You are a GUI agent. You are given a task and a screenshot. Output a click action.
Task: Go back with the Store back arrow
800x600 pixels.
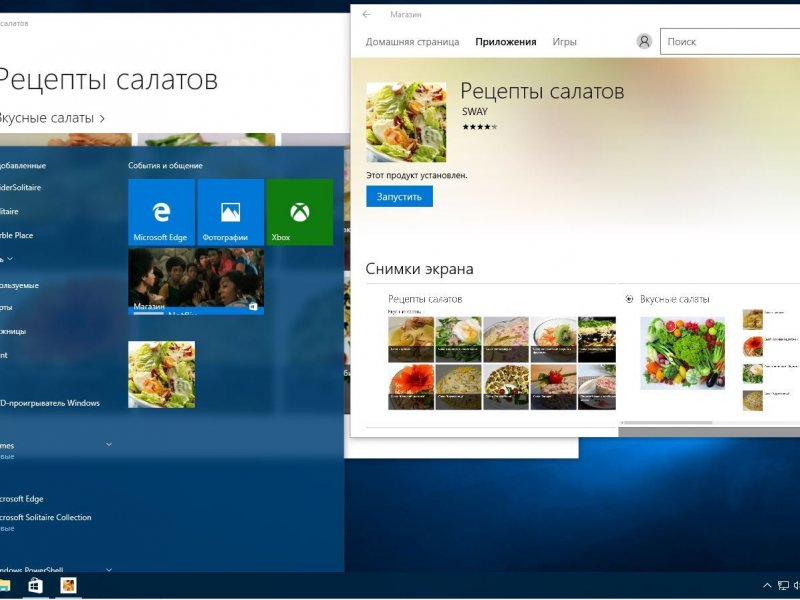(366, 14)
